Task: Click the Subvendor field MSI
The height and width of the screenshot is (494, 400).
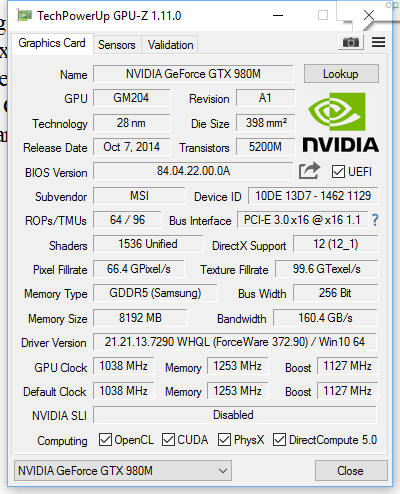Action: click(x=139, y=196)
